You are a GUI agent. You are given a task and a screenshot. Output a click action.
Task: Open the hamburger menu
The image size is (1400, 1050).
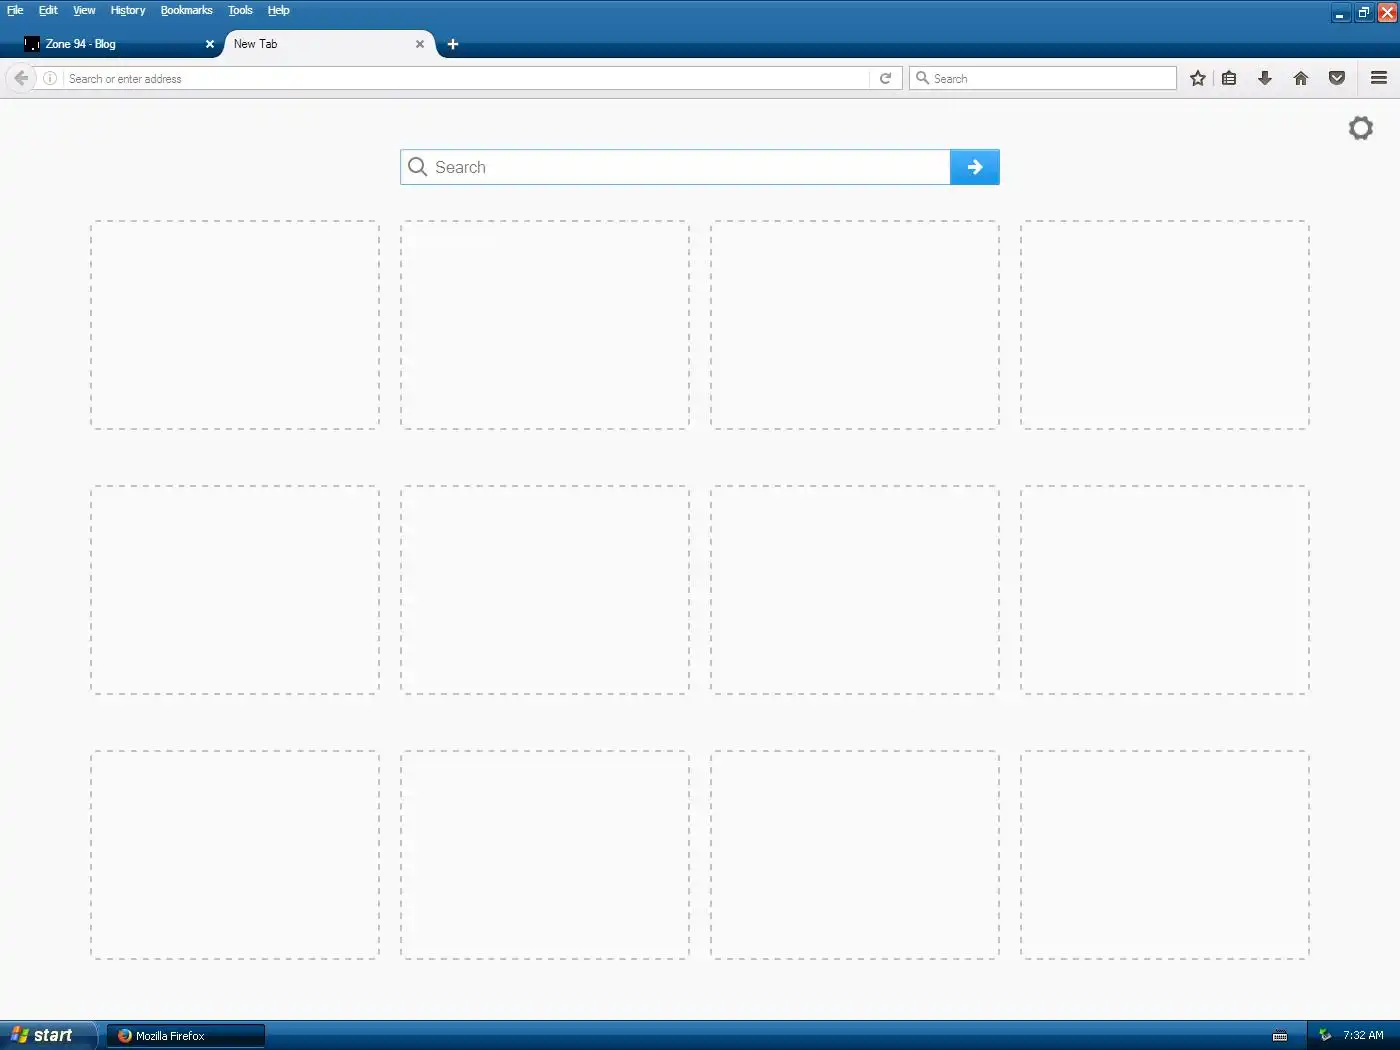click(x=1379, y=78)
